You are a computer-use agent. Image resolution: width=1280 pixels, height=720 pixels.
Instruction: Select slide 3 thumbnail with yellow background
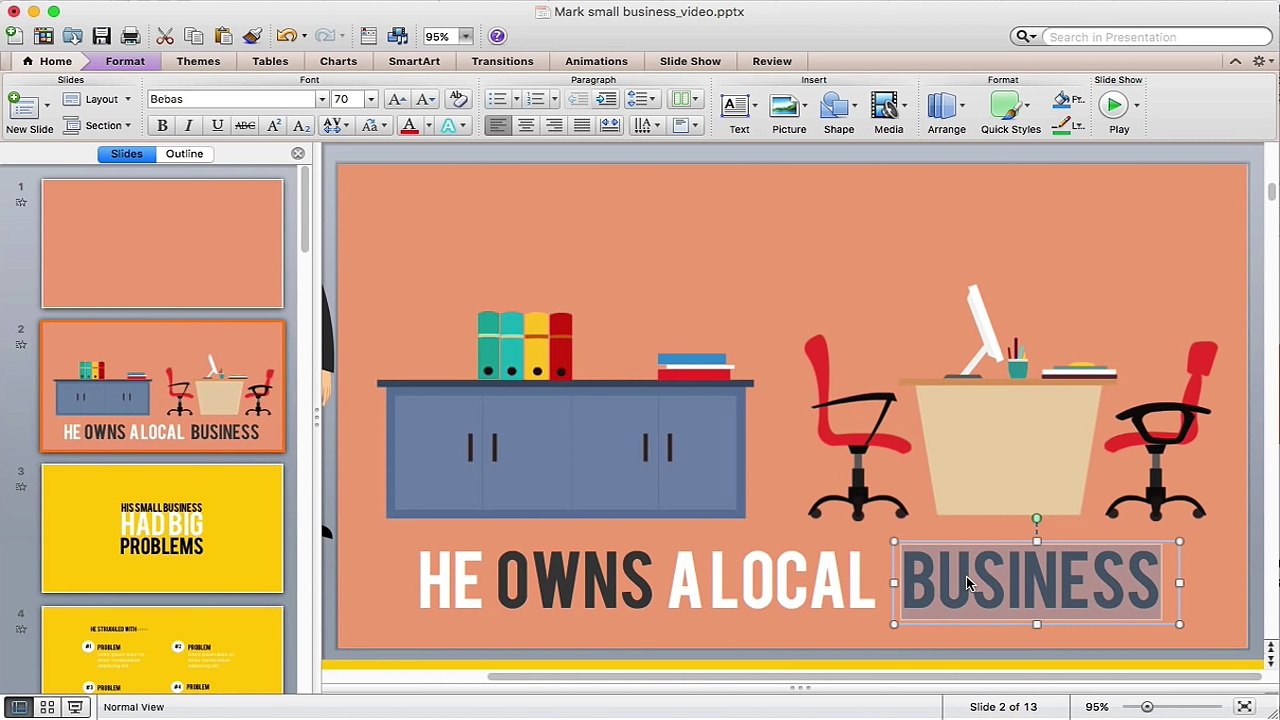click(x=162, y=528)
